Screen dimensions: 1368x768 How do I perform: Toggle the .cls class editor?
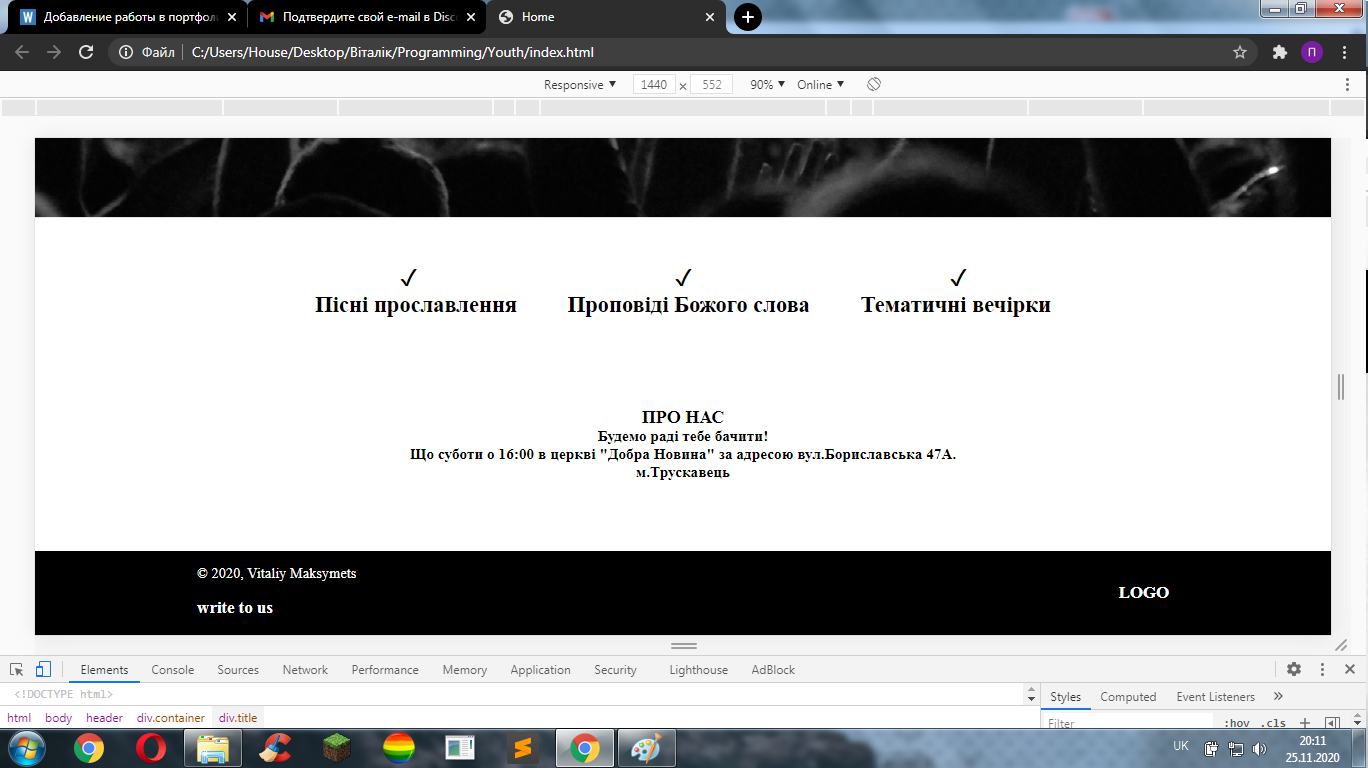1272,723
